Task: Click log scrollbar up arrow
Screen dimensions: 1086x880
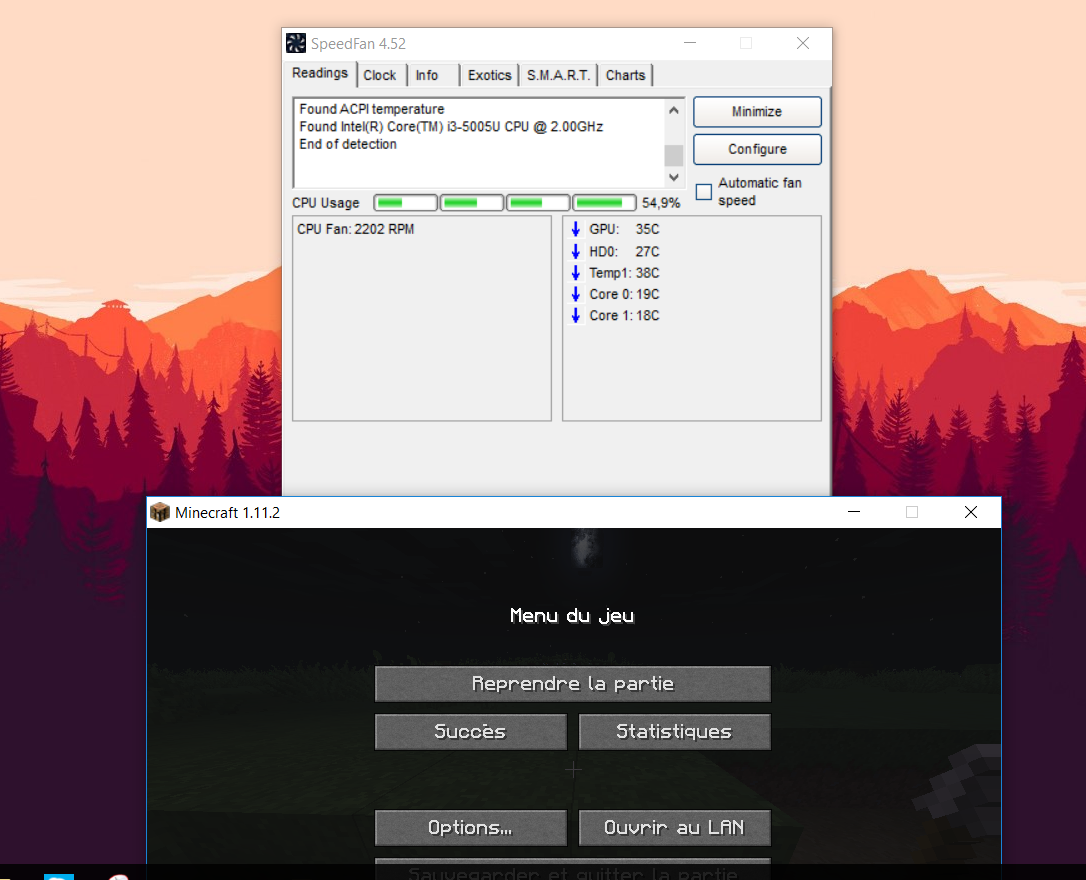Action: (673, 110)
